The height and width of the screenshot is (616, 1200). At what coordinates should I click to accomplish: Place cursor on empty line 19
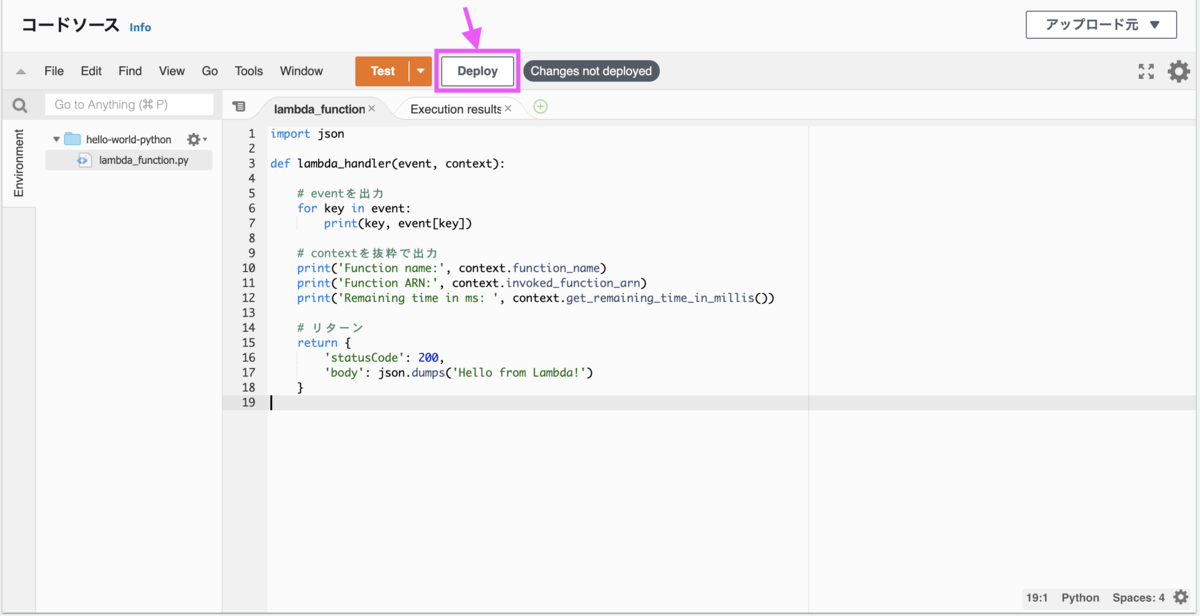(x=732, y=403)
